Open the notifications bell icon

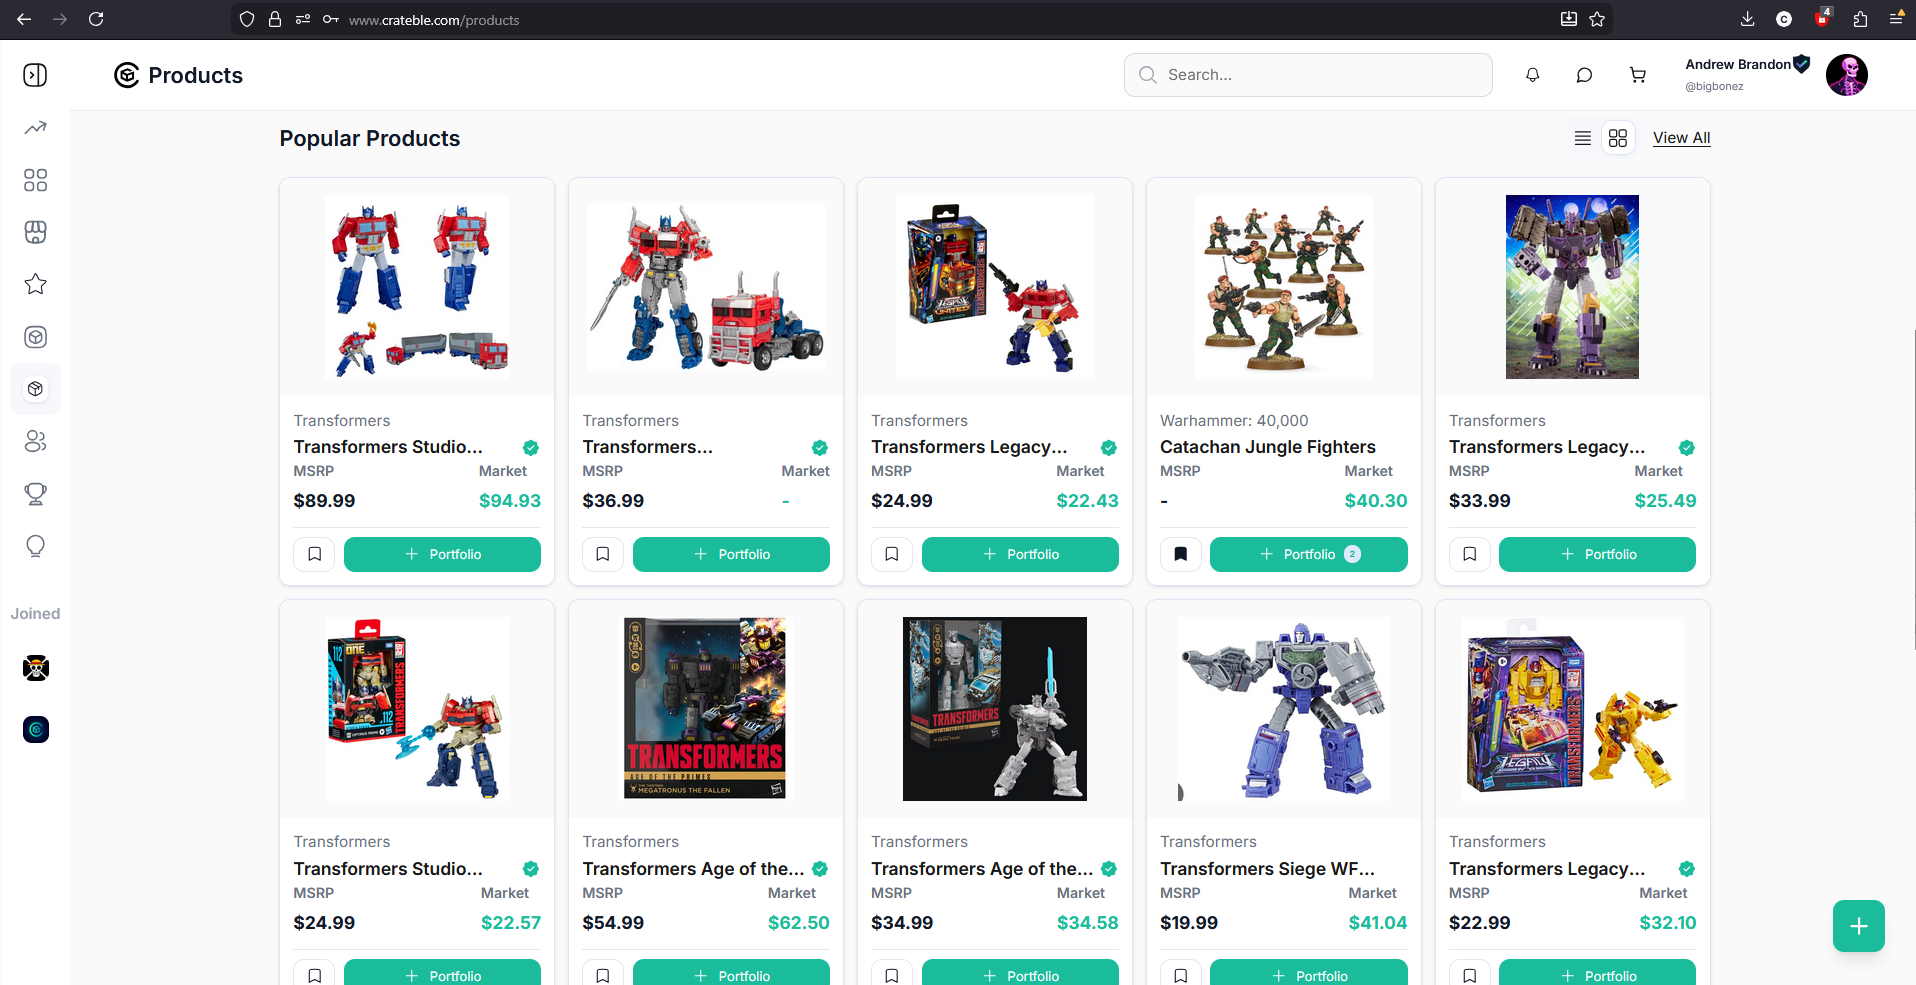coord(1532,75)
